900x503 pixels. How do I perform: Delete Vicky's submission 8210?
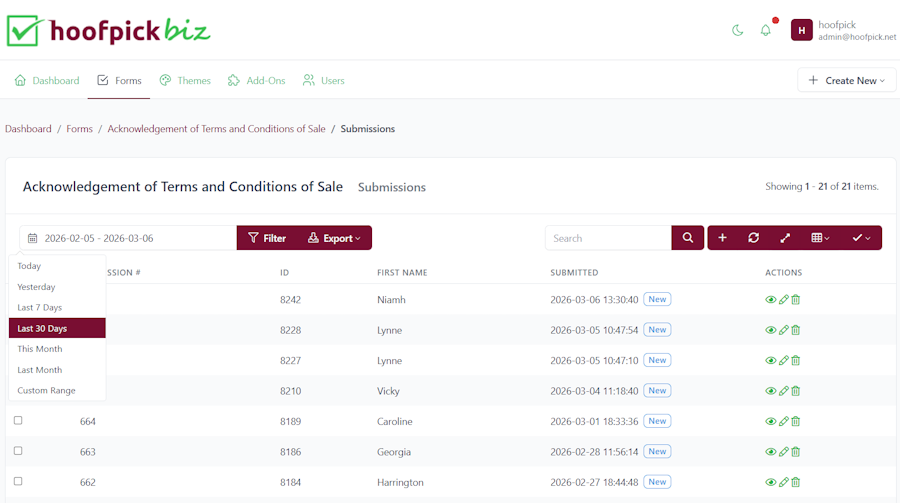pyautogui.click(x=796, y=391)
